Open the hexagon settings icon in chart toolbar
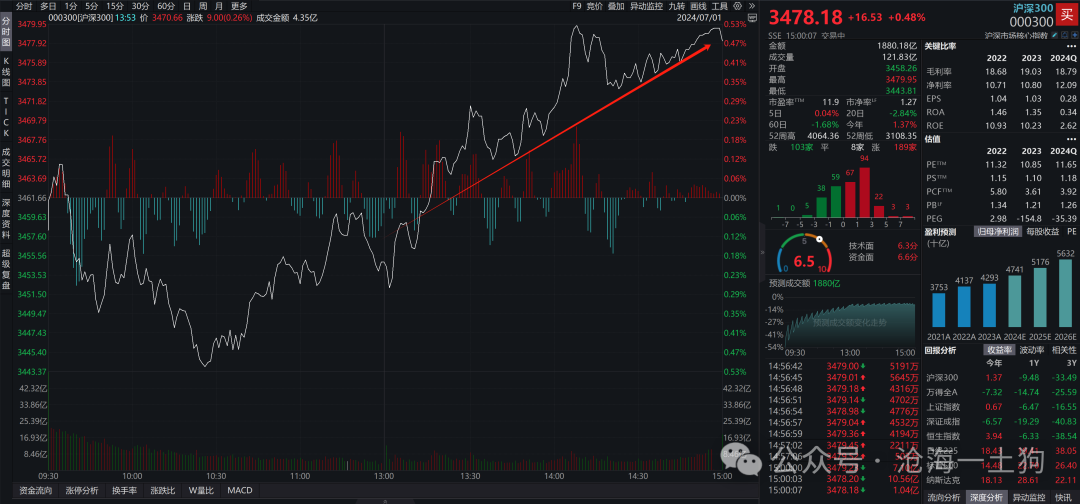This screenshot has height=504, width=1080. pos(738,6)
